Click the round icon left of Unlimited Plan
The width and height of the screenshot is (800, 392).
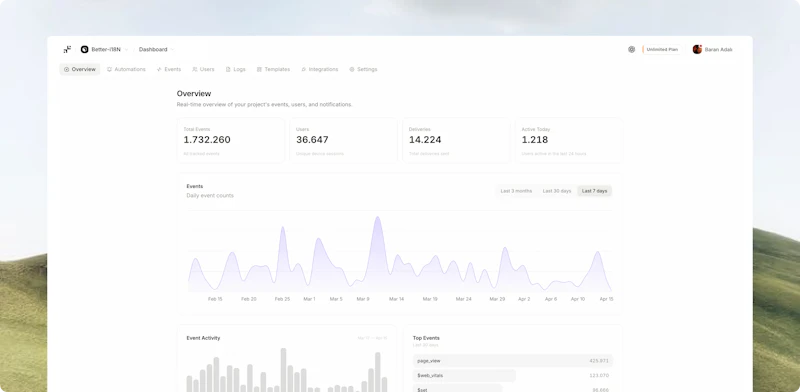point(632,50)
